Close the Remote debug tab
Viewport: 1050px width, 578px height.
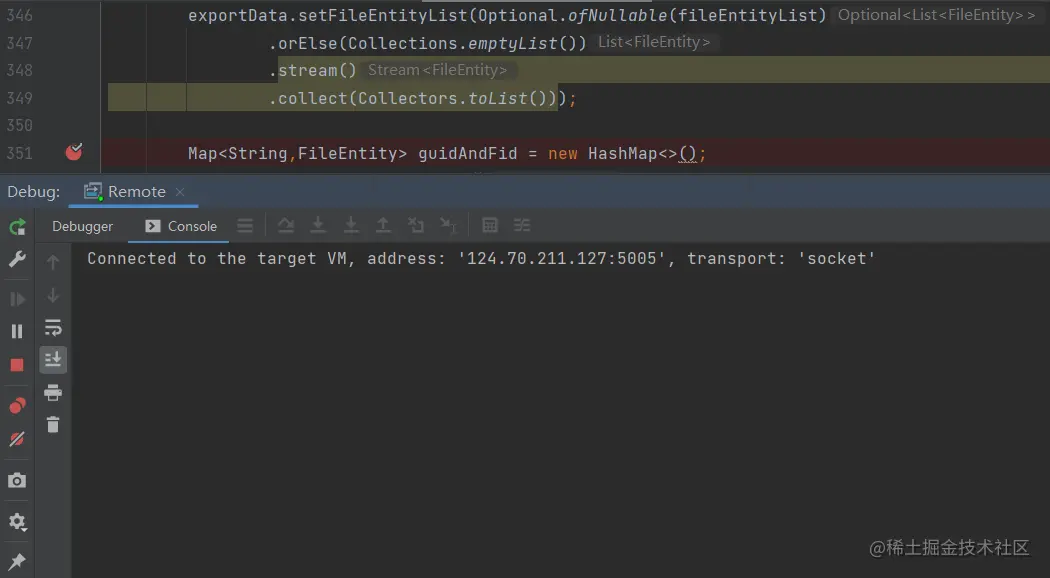[x=179, y=192]
